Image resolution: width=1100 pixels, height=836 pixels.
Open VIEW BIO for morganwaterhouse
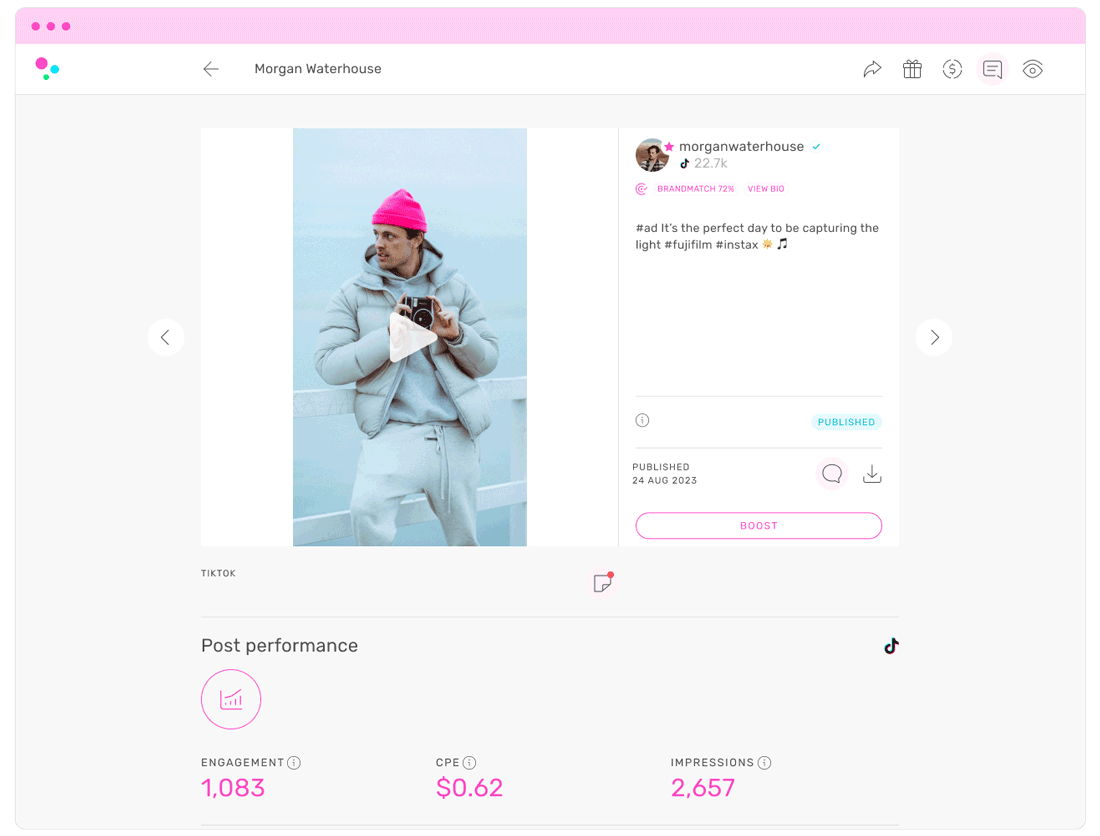point(765,188)
